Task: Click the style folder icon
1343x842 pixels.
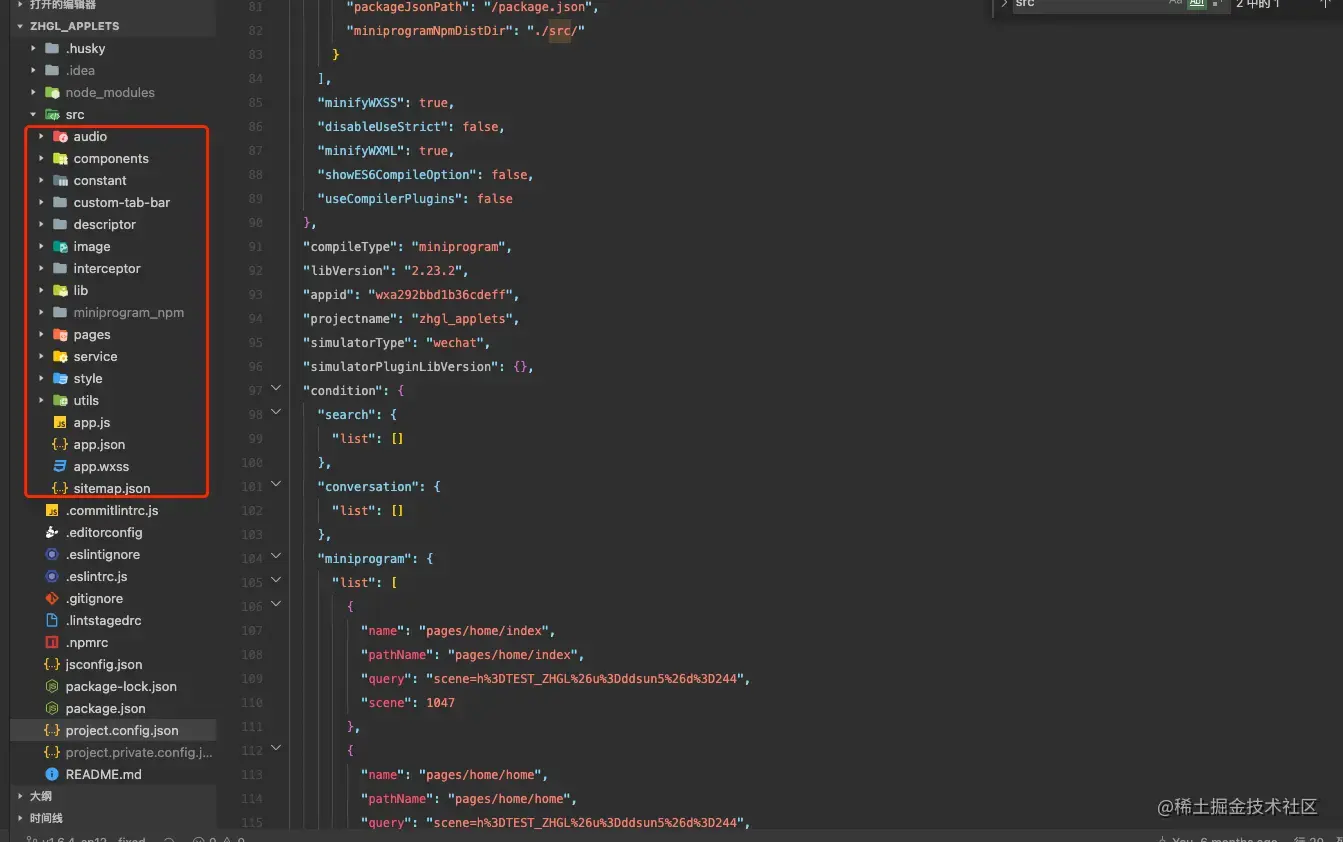Action: tap(60, 378)
